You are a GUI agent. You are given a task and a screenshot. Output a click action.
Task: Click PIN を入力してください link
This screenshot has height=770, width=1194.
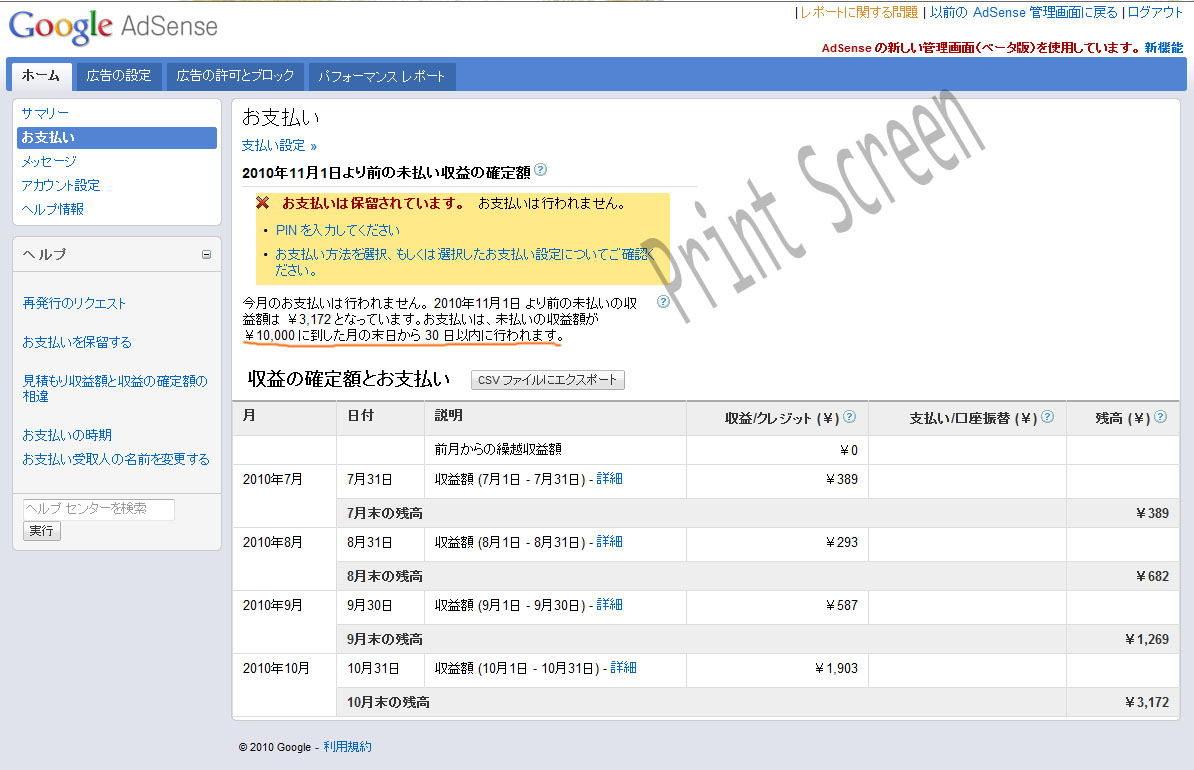pos(337,230)
